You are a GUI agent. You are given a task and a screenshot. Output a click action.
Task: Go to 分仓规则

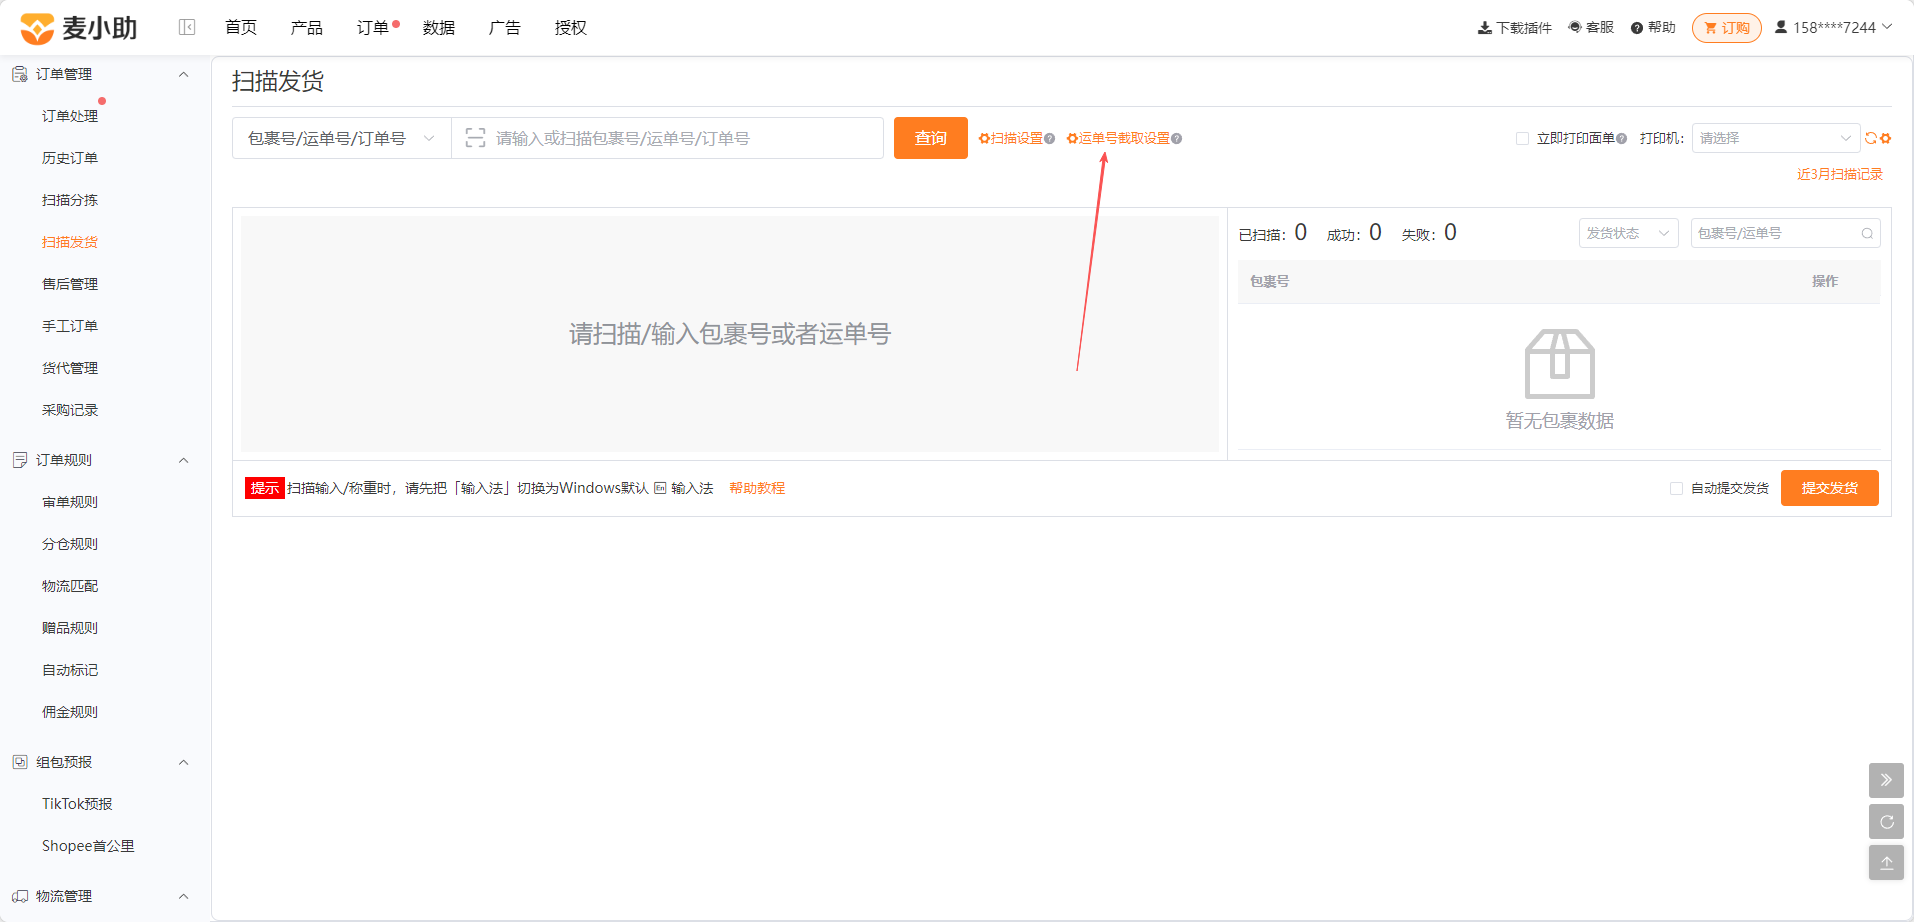(x=70, y=544)
